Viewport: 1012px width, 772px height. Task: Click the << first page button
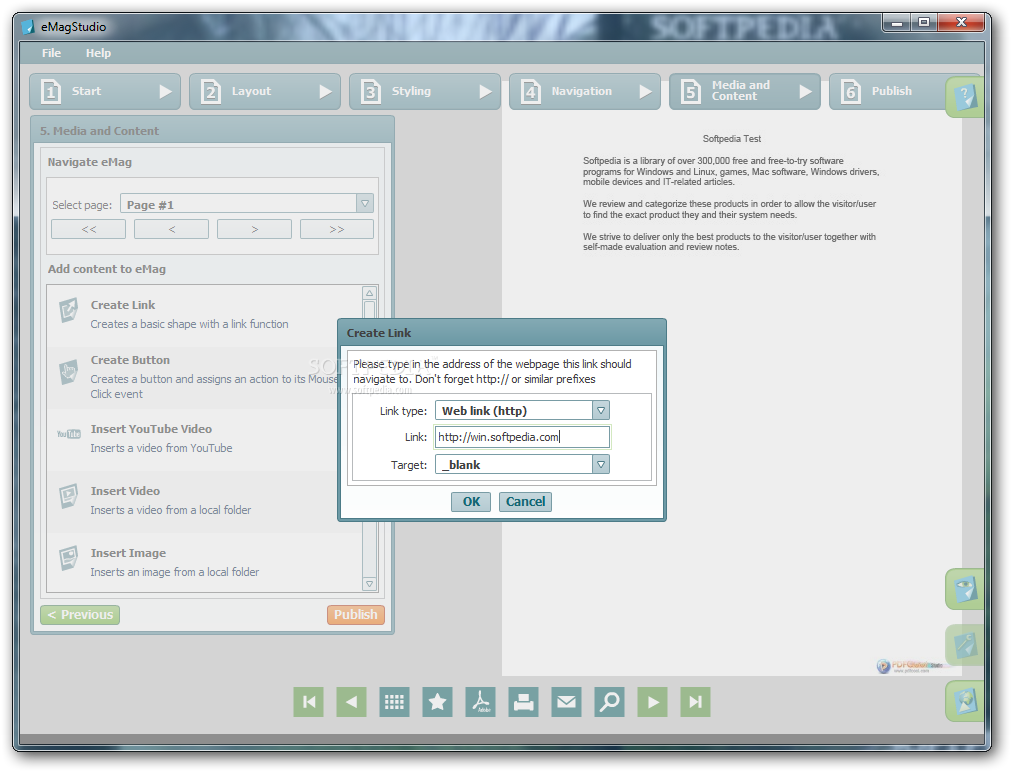pyautogui.click(x=88, y=229)
